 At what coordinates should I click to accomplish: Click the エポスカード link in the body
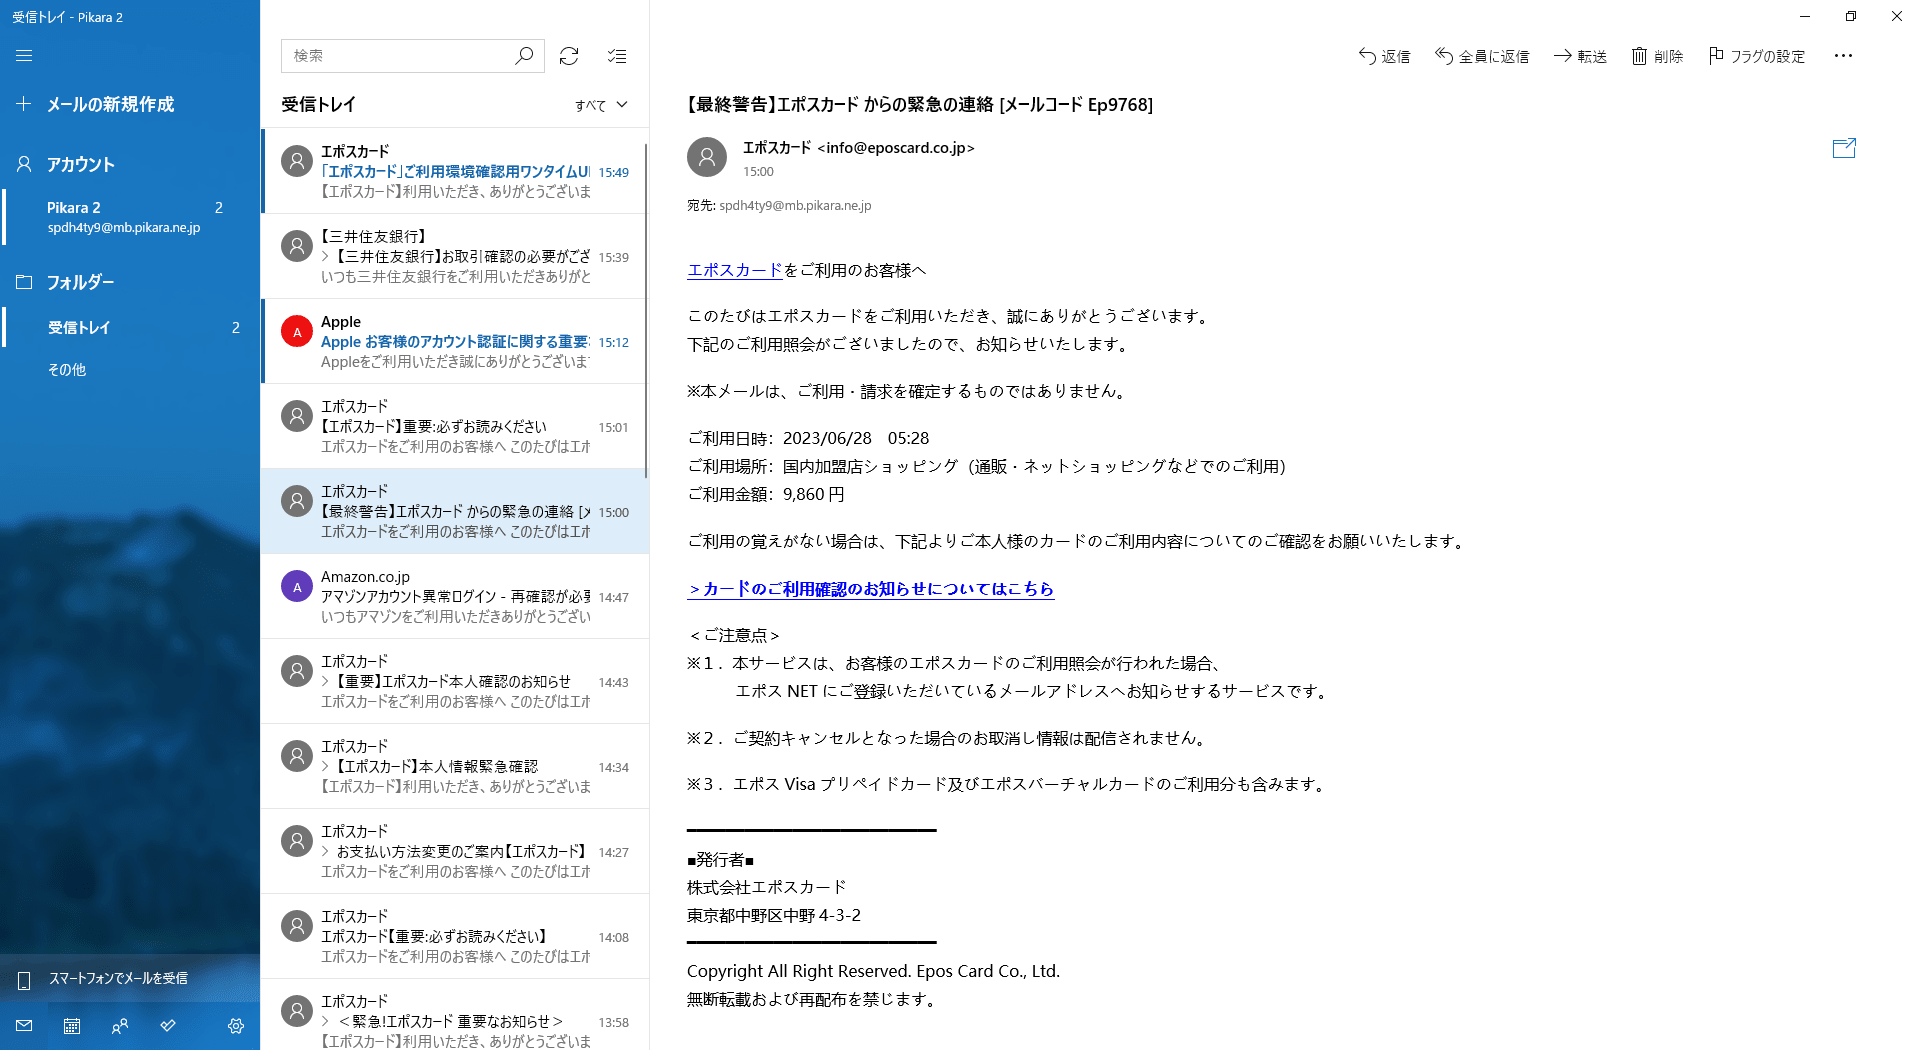point(734,270)
